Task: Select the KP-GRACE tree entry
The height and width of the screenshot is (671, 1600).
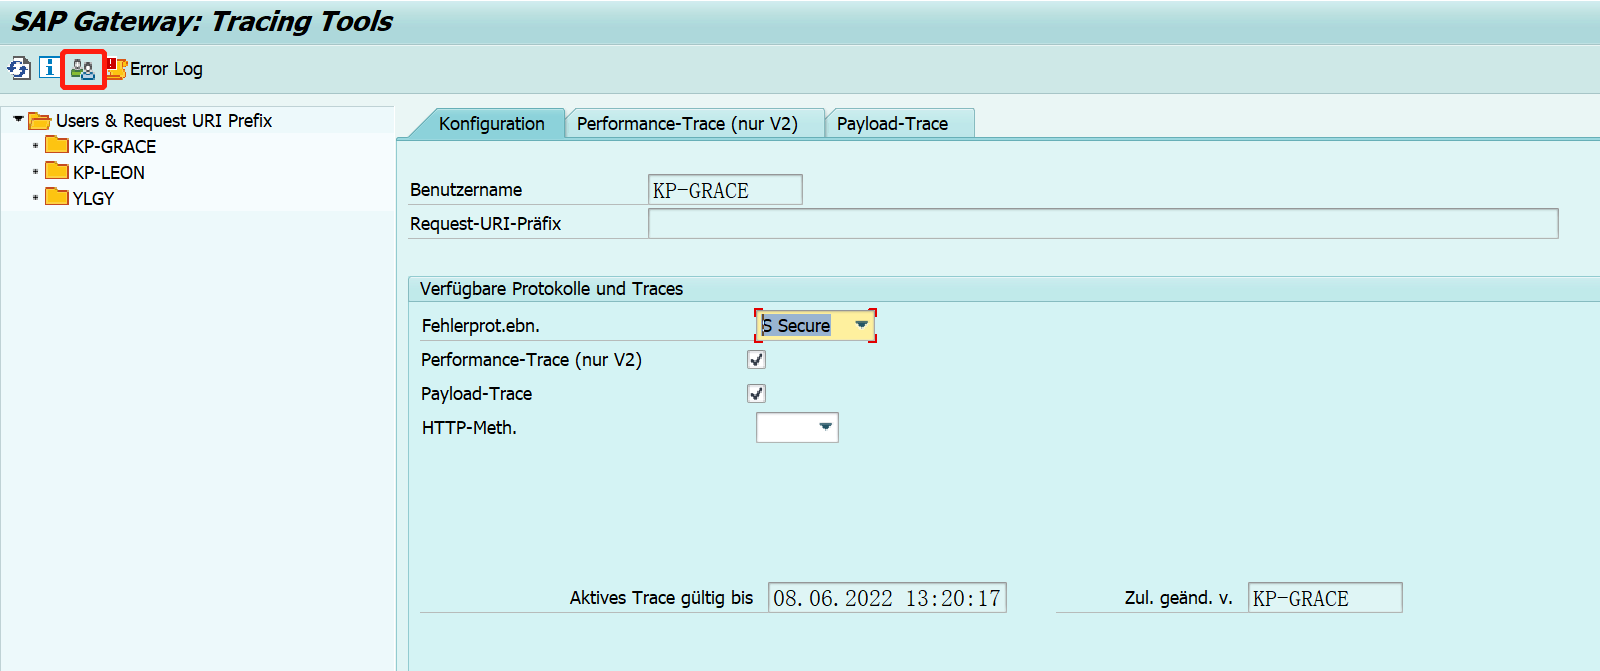Action: (114, 146)
